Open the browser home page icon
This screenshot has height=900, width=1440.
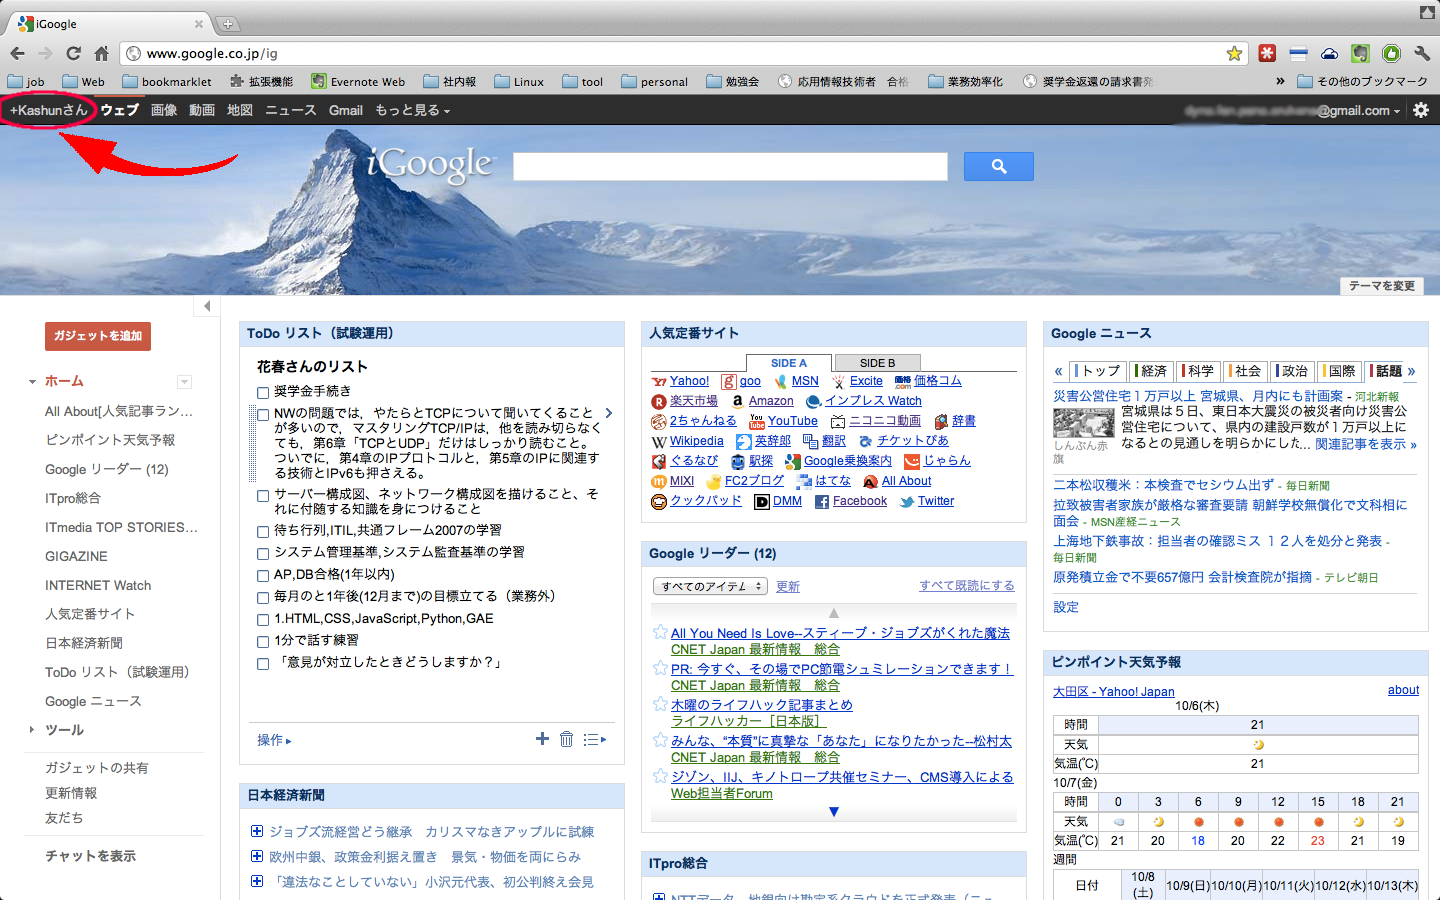point(101,53)
